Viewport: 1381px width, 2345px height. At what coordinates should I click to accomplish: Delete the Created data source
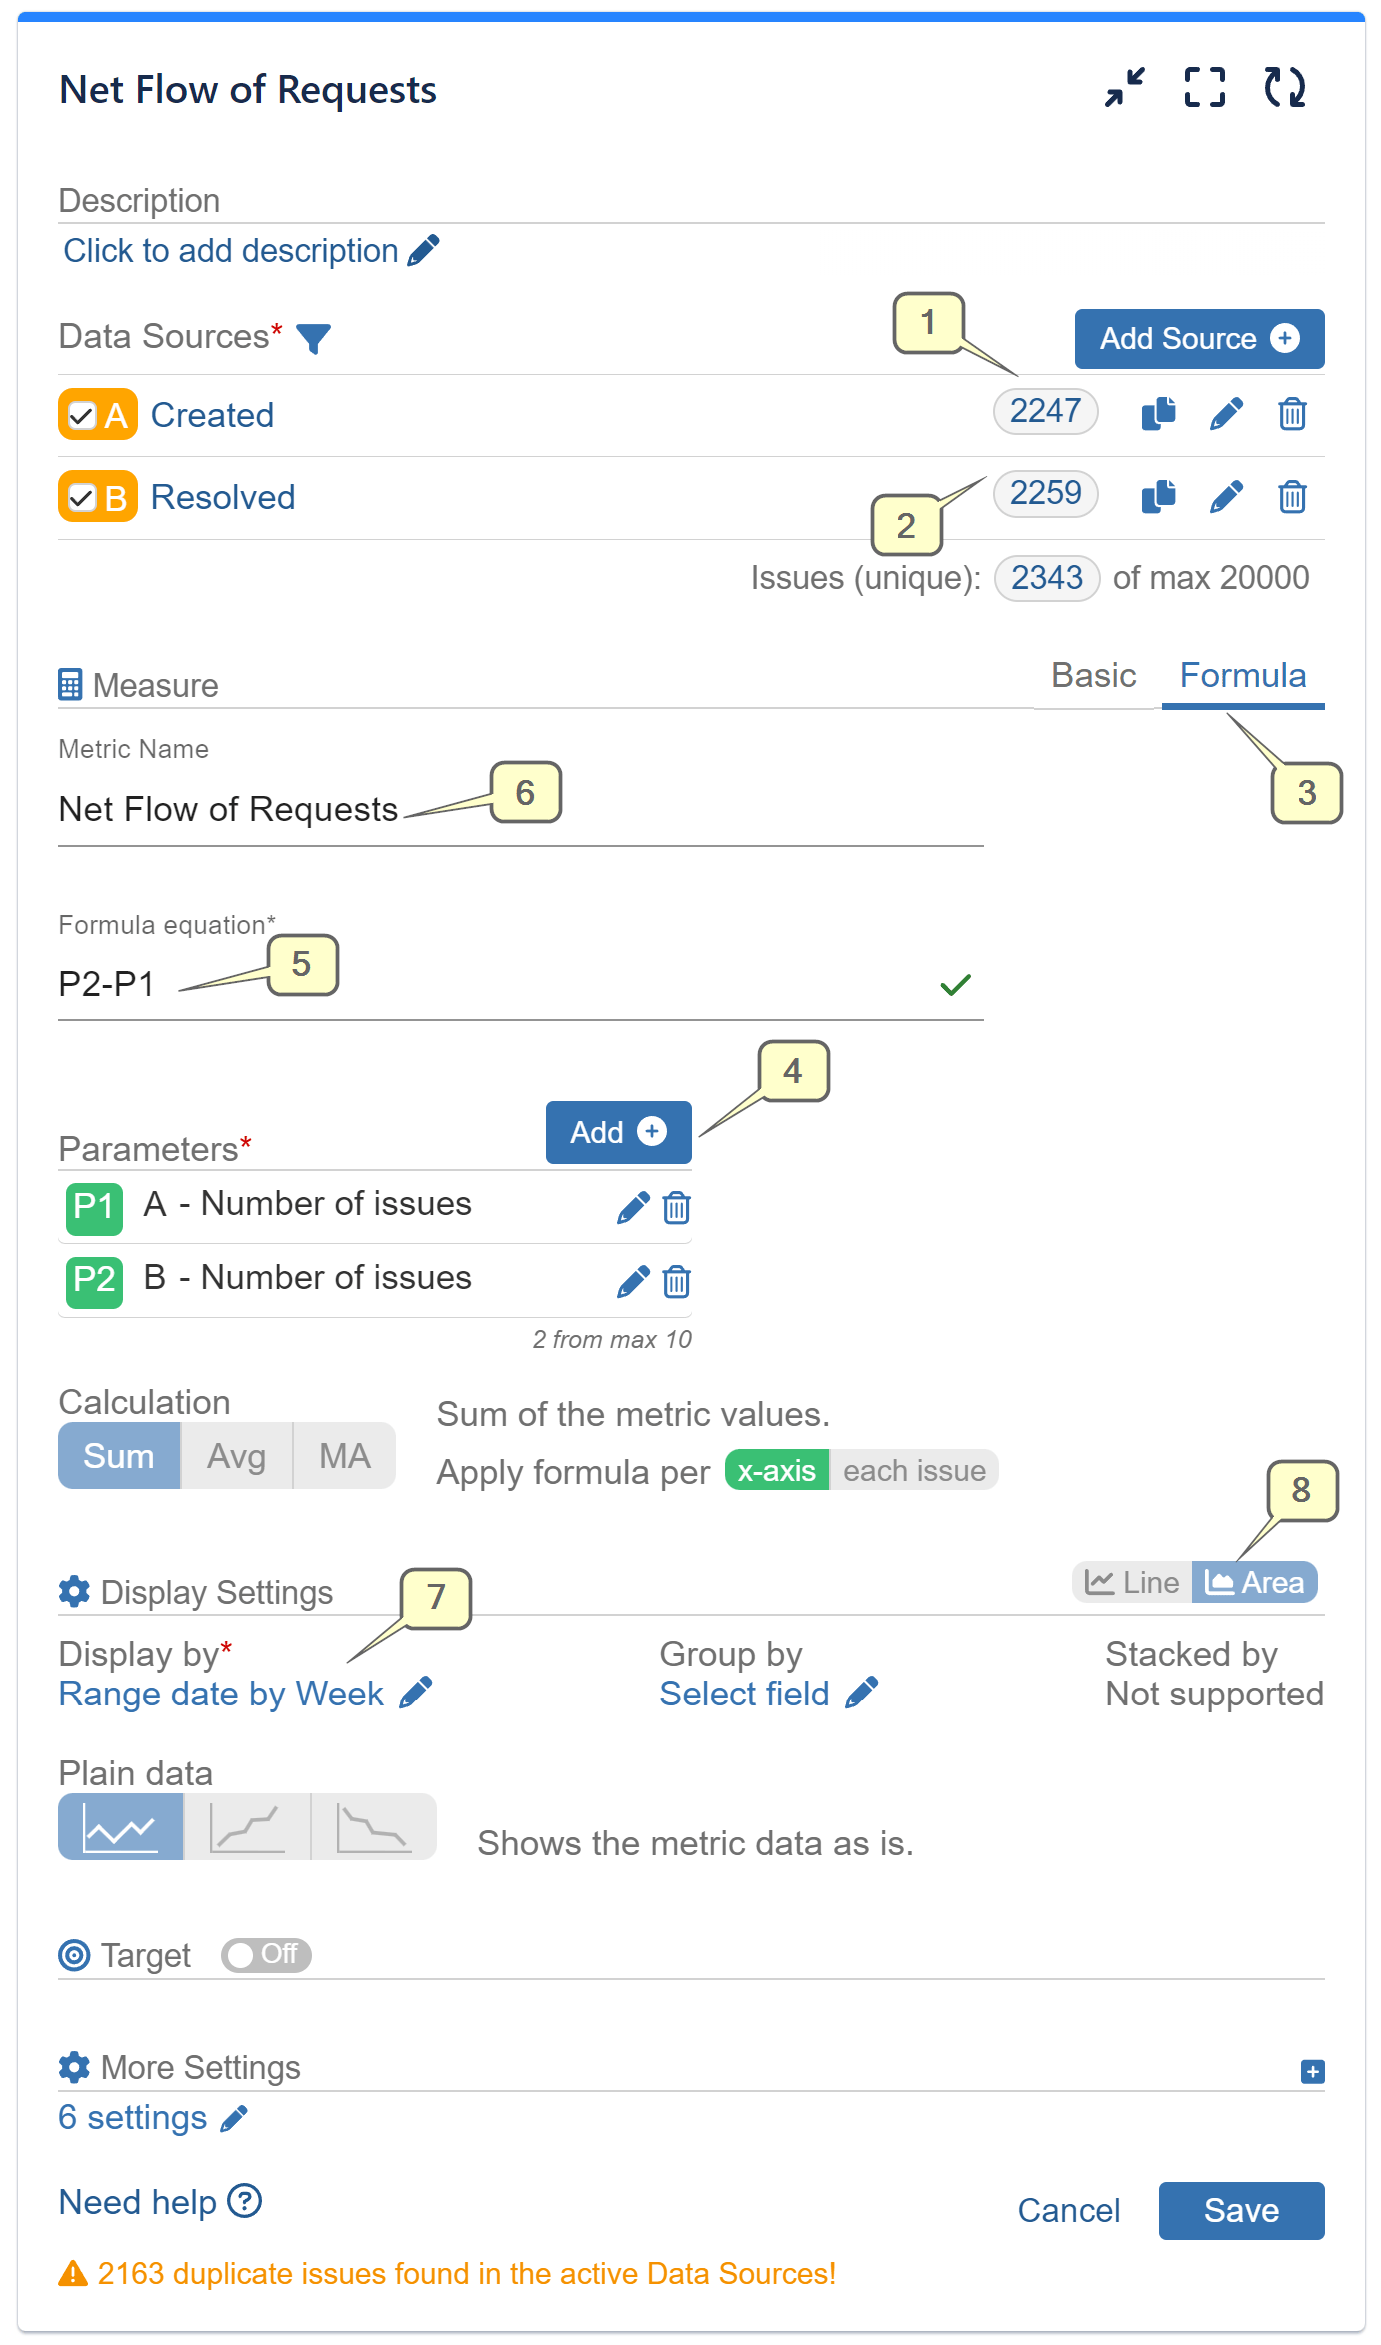coord(1291,413)
